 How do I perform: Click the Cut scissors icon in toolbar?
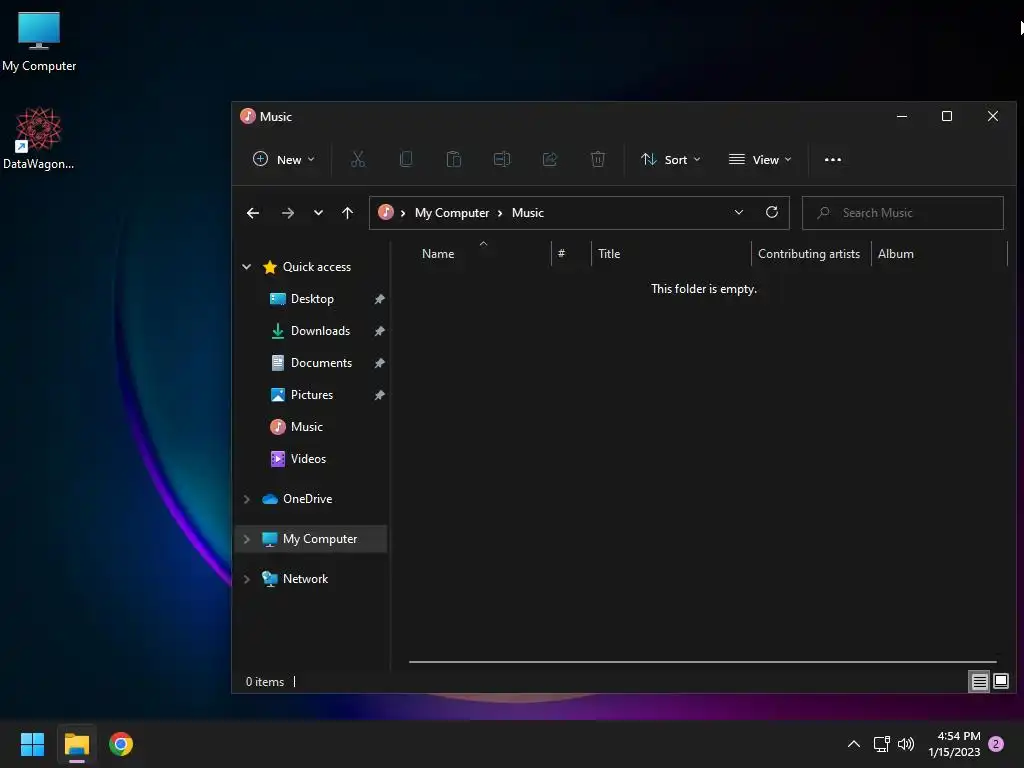(x=358, y=159)
